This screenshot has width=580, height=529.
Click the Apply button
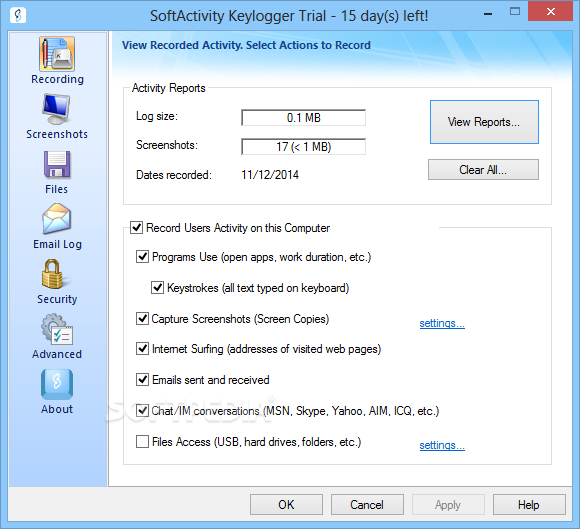448,505
